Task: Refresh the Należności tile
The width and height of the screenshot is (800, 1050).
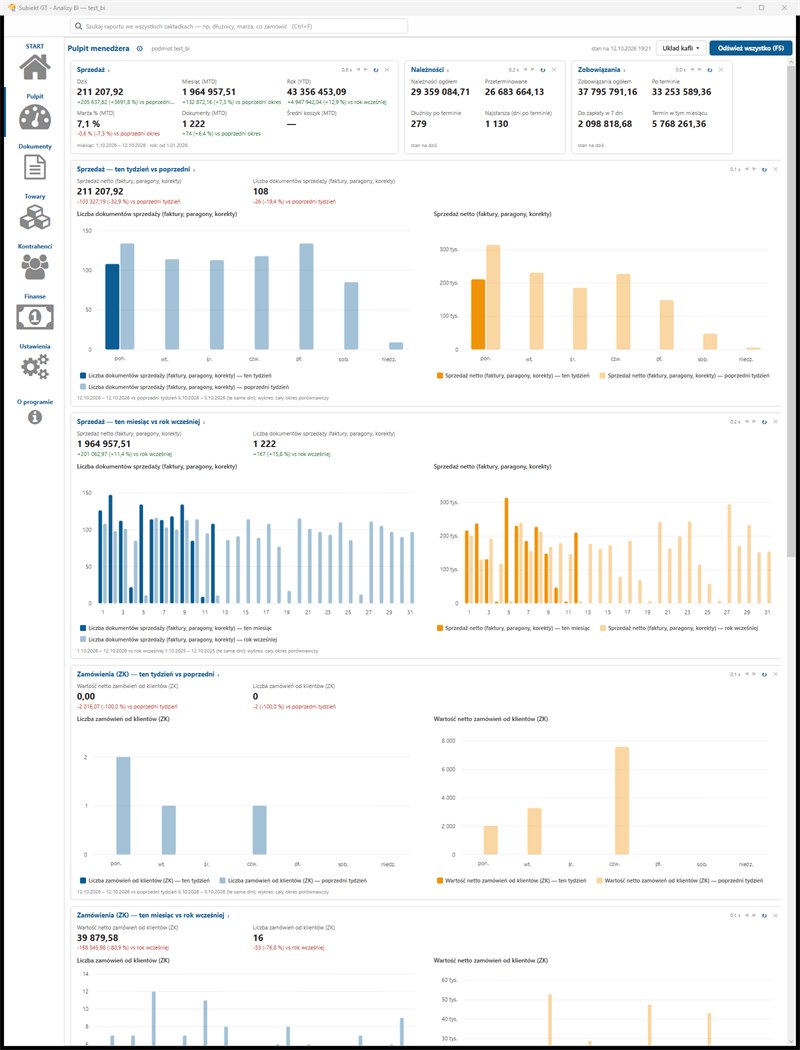Action: (543, 70)
